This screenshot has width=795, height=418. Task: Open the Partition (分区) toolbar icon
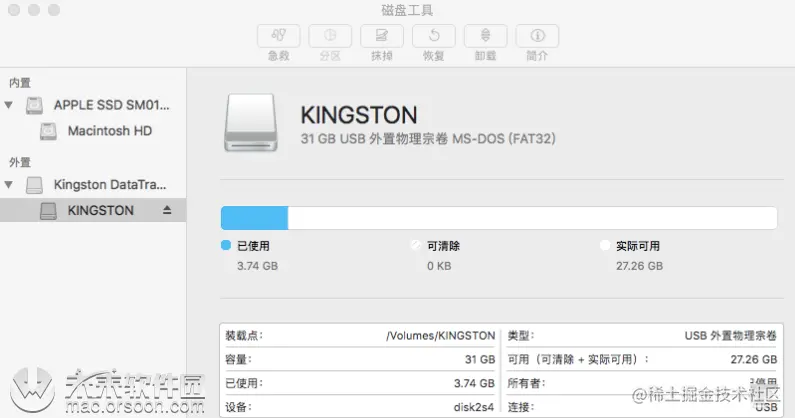point(330,36)
